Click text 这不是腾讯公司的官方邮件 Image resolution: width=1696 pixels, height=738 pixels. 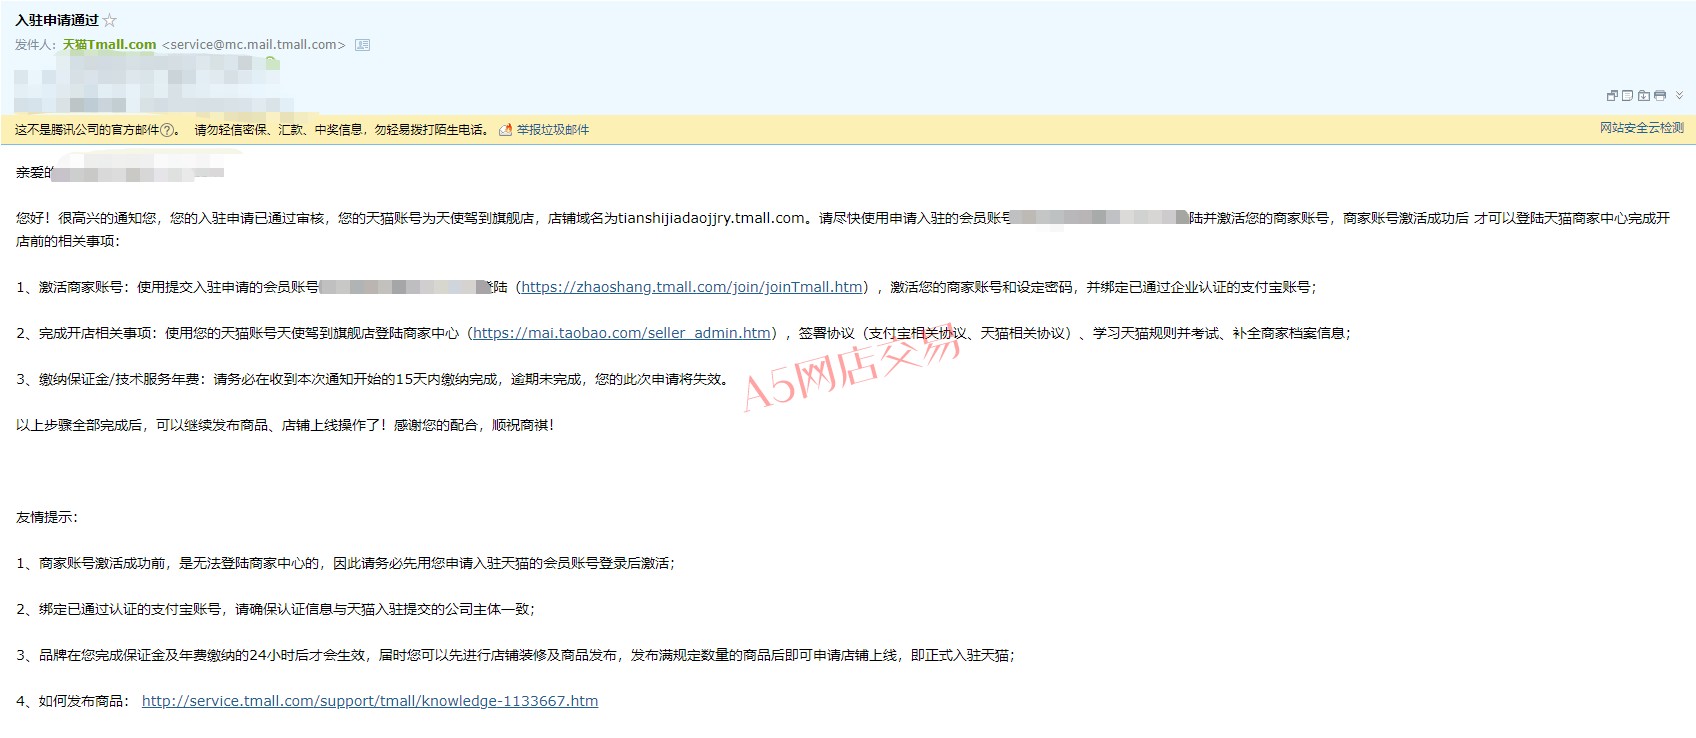87,130
